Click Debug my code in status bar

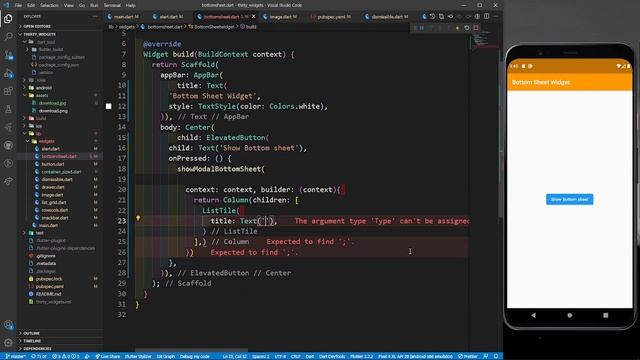tap(195, 356)
